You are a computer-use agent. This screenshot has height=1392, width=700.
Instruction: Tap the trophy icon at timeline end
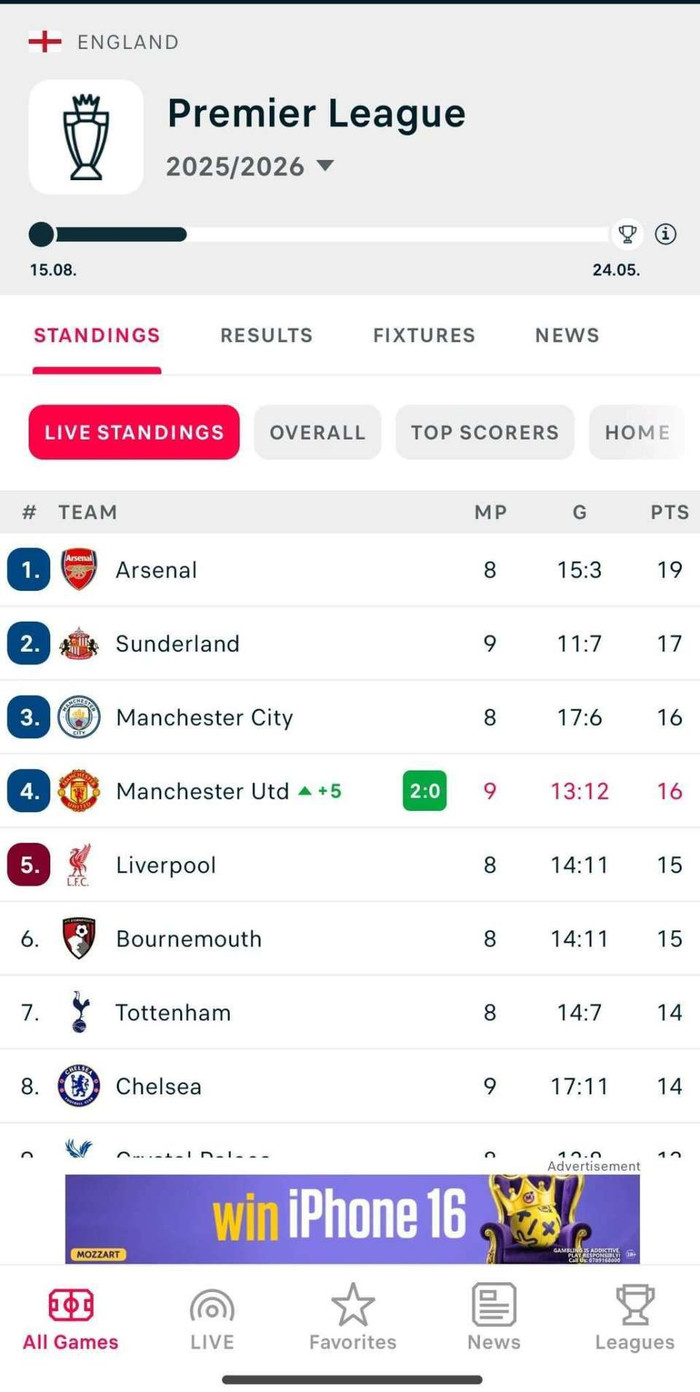coord(627,234)
